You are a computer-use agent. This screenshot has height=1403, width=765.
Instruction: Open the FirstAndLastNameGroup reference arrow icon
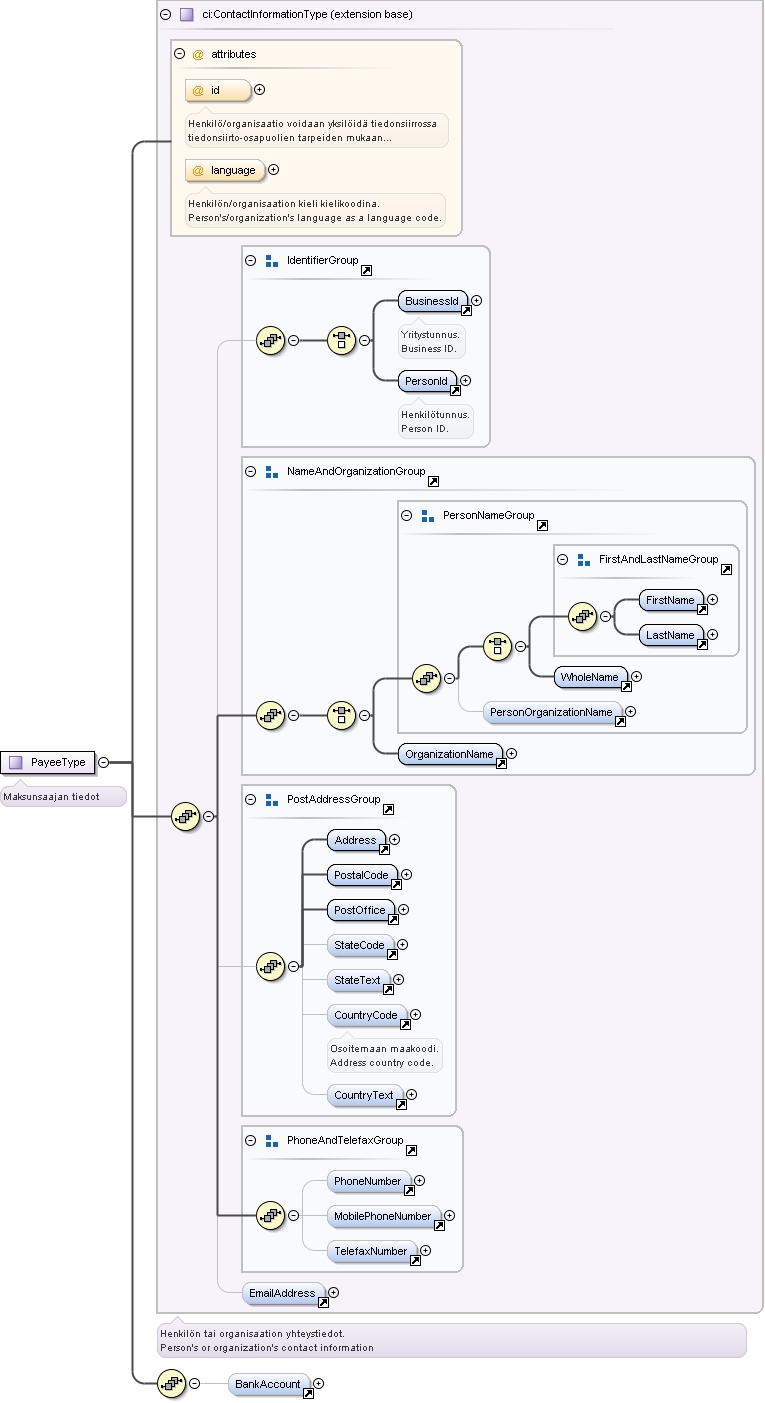[x=726, y=570]
